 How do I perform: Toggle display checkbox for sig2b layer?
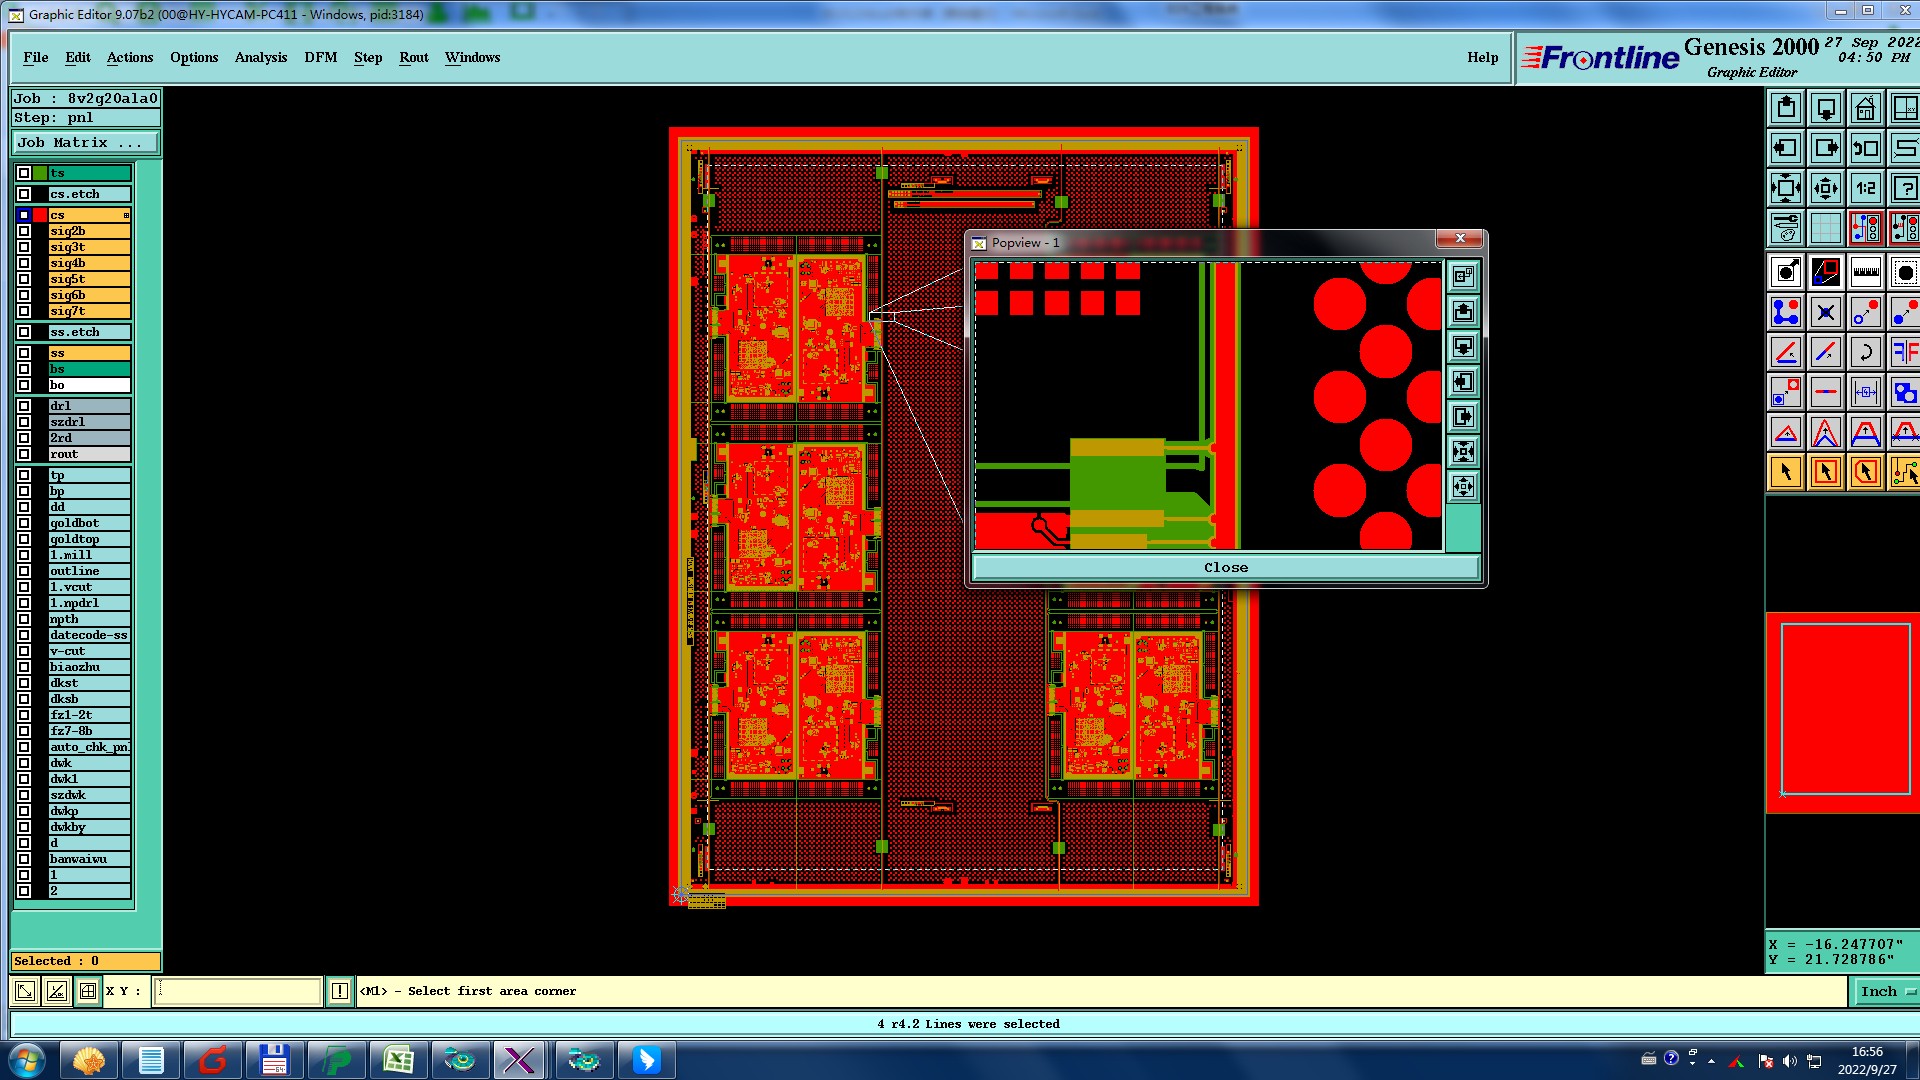pyautogui.click(x=24, y=231)
